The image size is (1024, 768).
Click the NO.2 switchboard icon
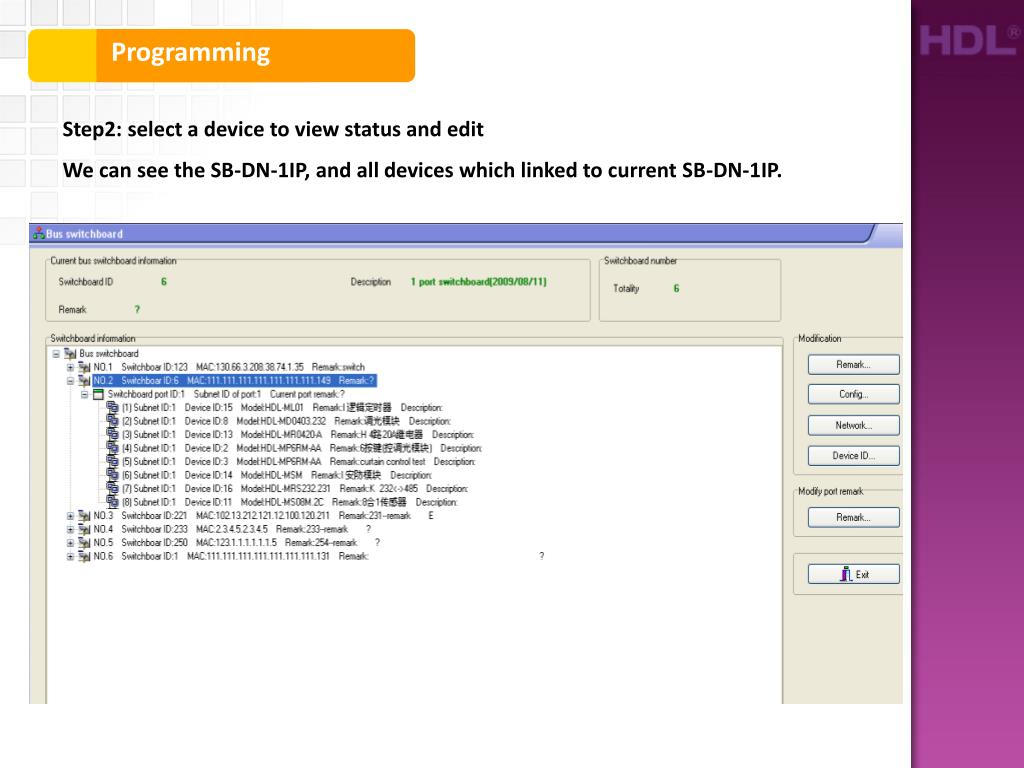click(84, 381)
